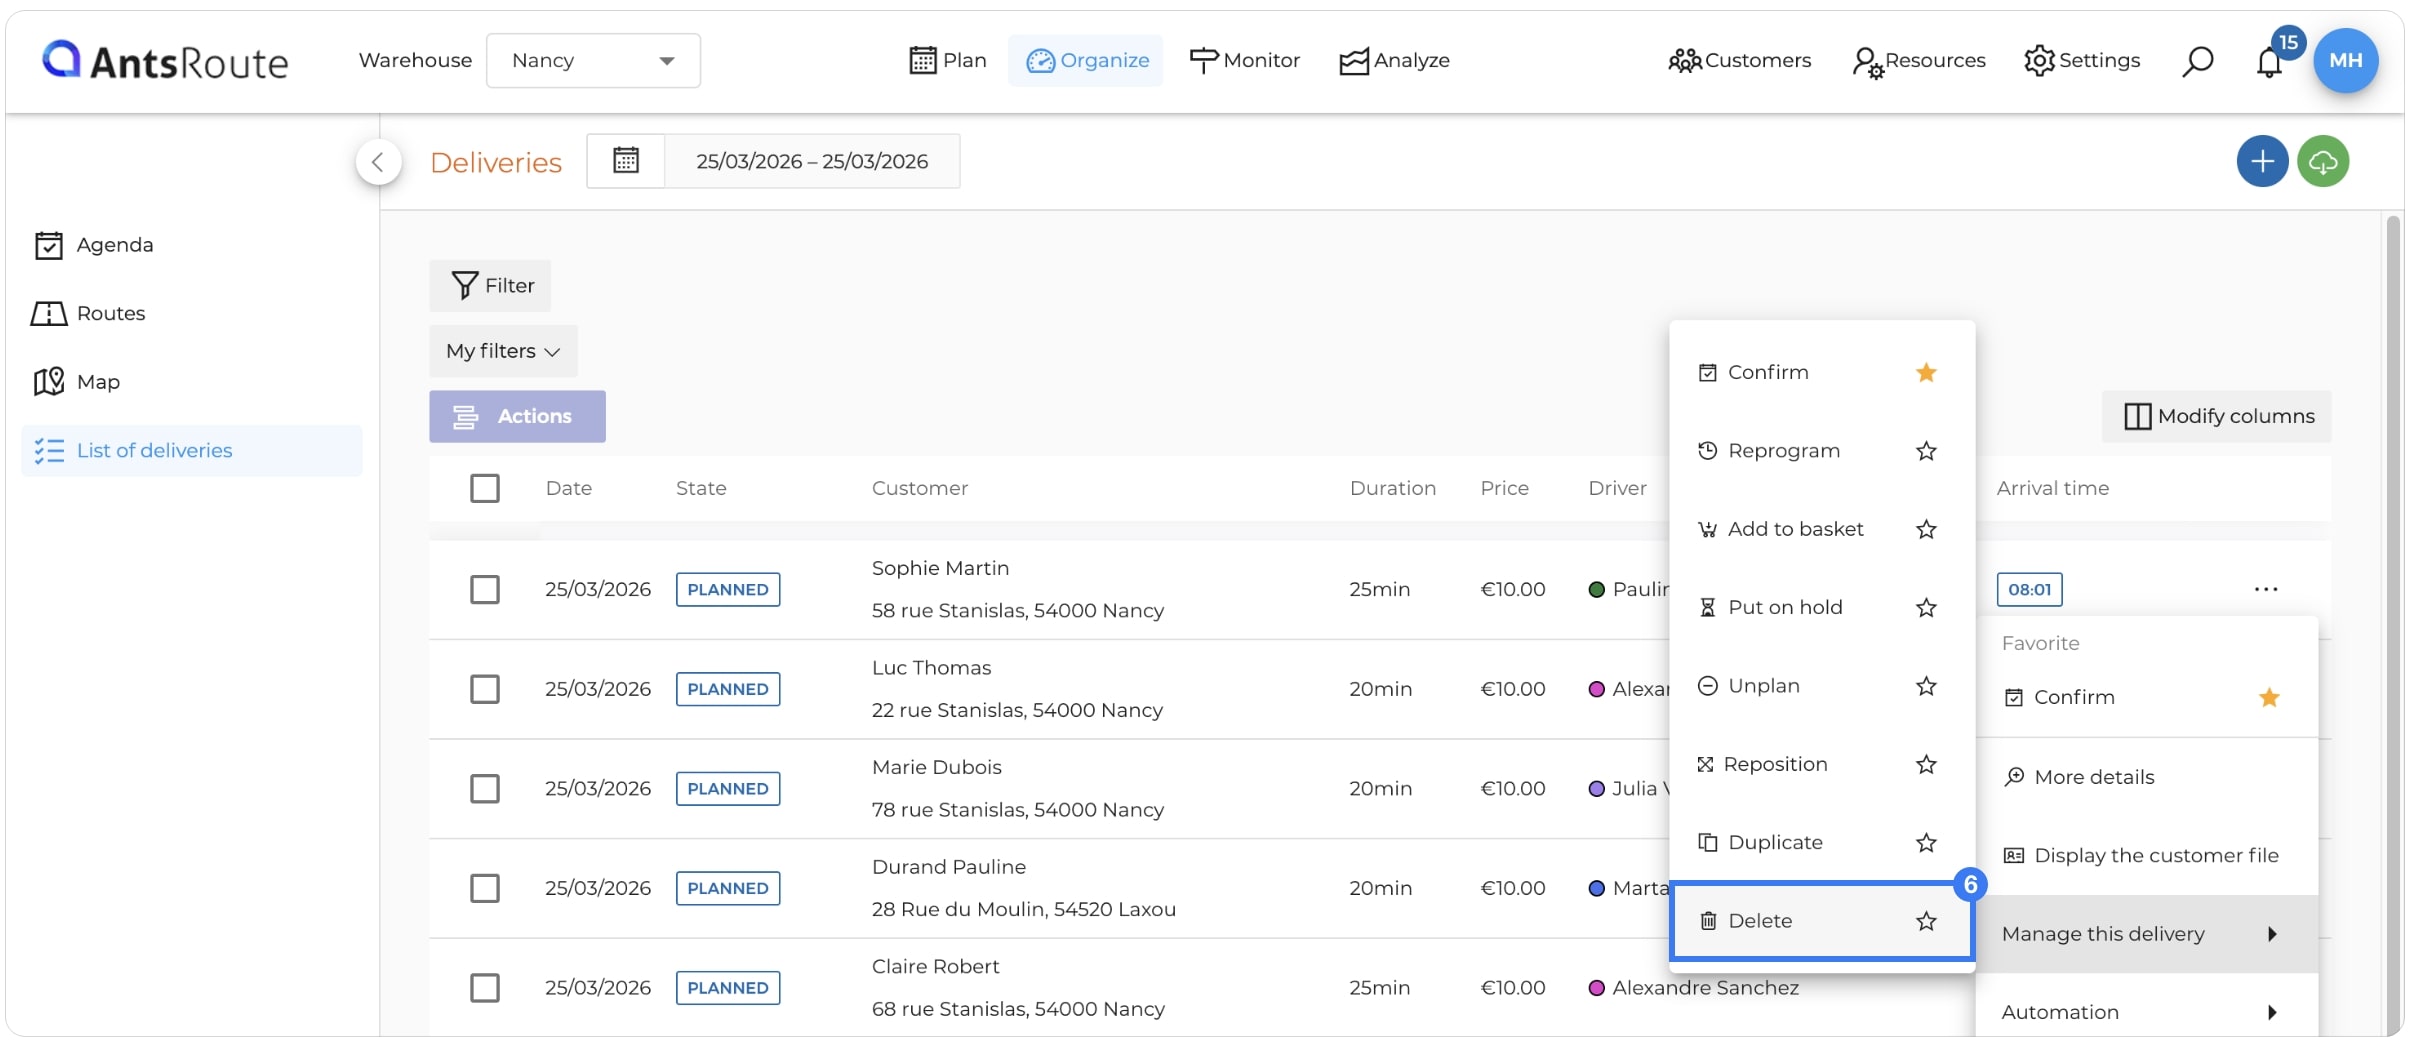Click the green cloud import button
Viewport: 2410px width, 1050px height.
tap(2323, 161)
